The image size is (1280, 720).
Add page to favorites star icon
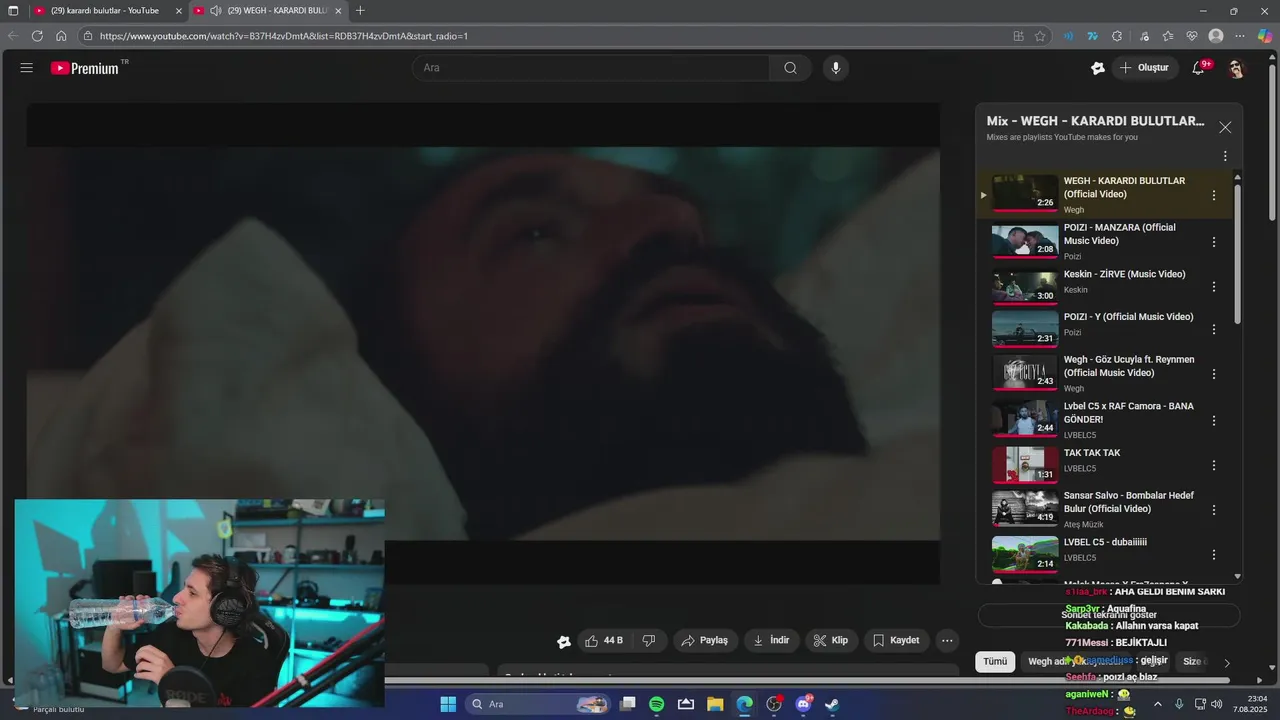pyautogui.click(x=1040, y=36)
